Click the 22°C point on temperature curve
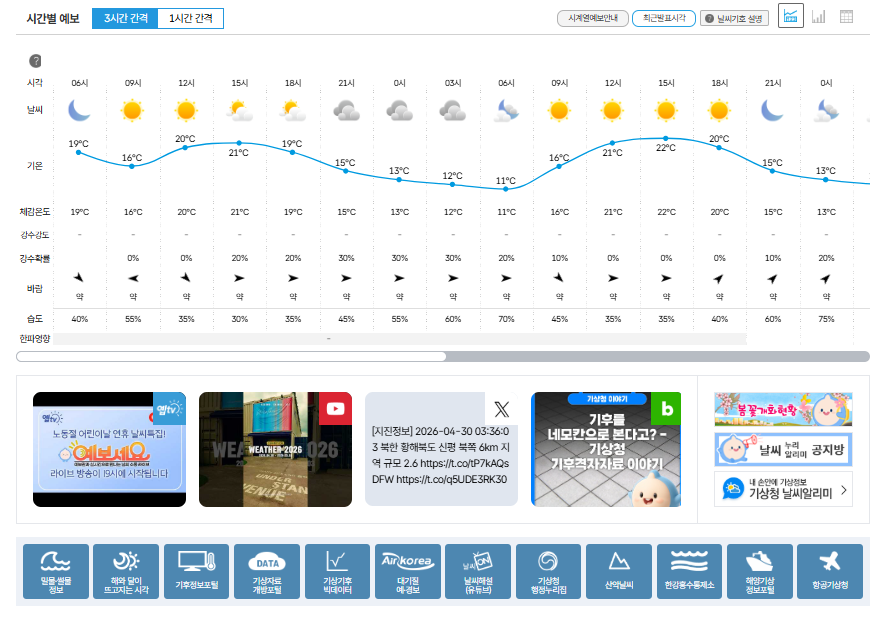Viewport: 893px width, 628px height. 666,138
